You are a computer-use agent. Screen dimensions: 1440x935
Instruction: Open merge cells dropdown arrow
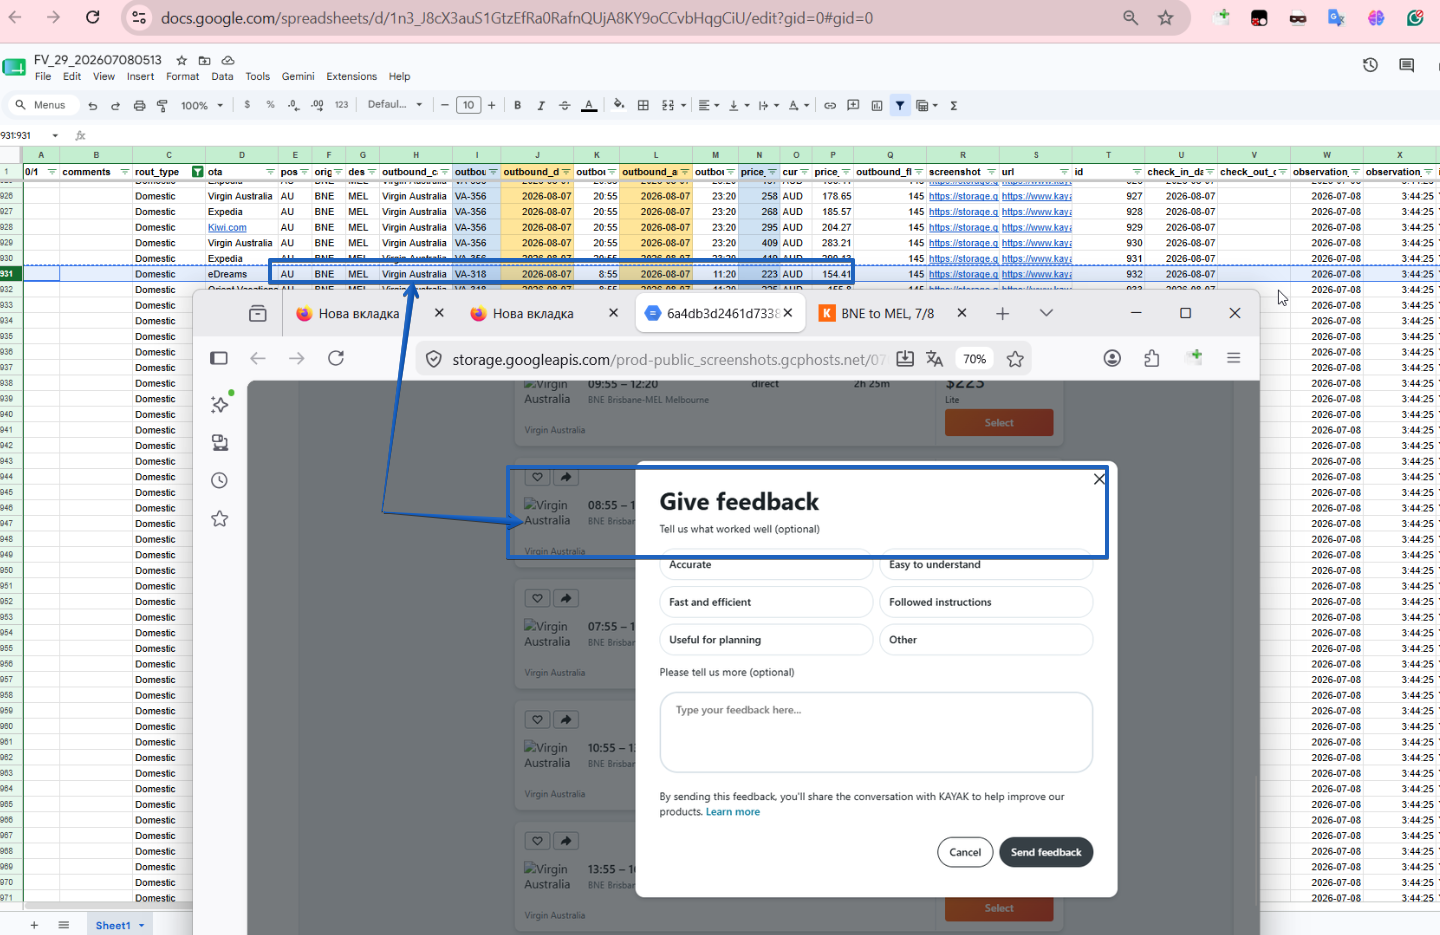pyautogui.click(x=684, y=105)
